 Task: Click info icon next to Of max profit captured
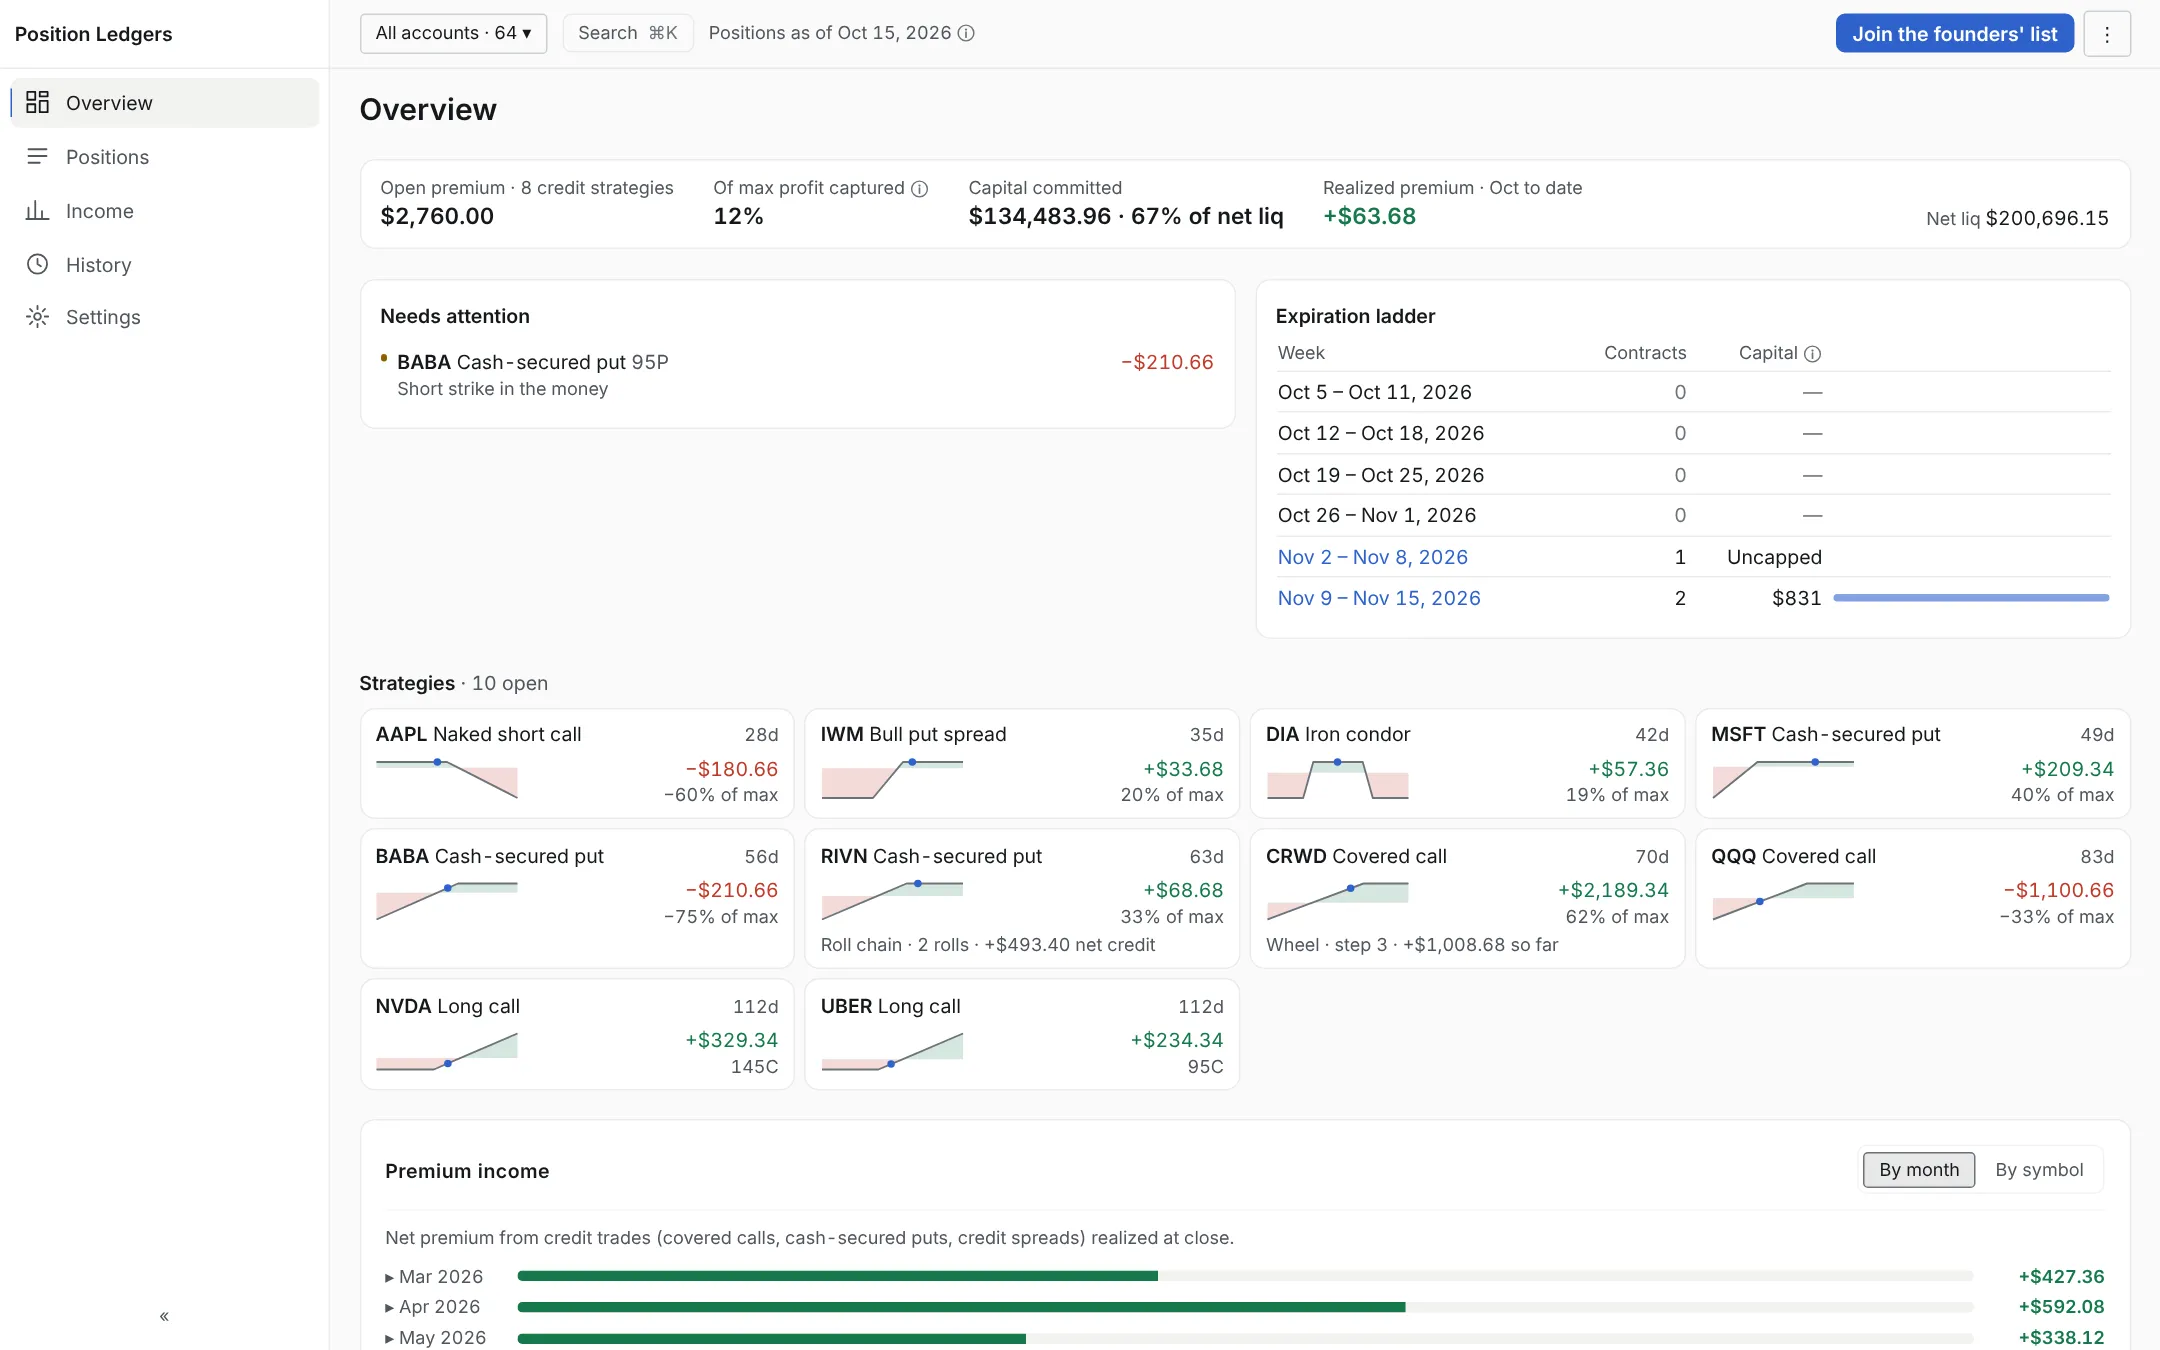click(920, 188)
